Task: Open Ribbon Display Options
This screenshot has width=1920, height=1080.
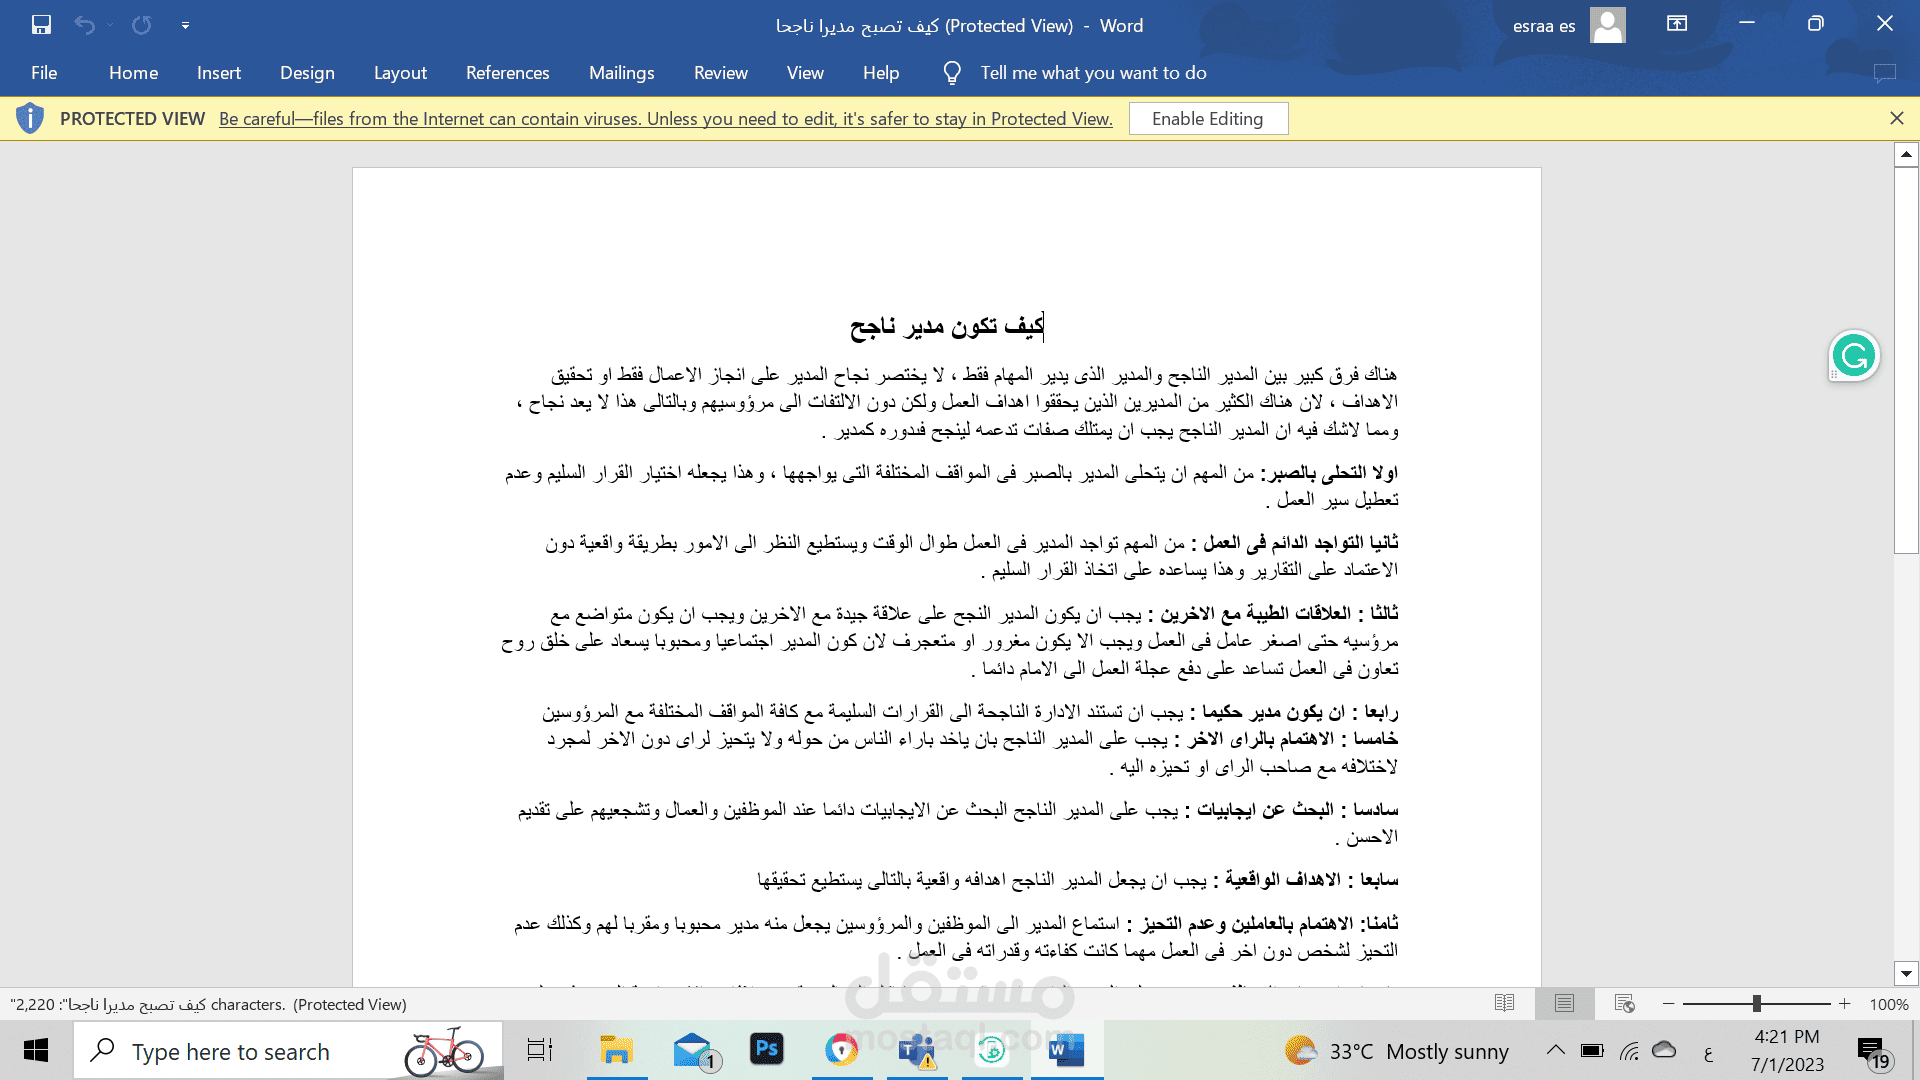Action: pyautogui.click(x=1677, y=24)
